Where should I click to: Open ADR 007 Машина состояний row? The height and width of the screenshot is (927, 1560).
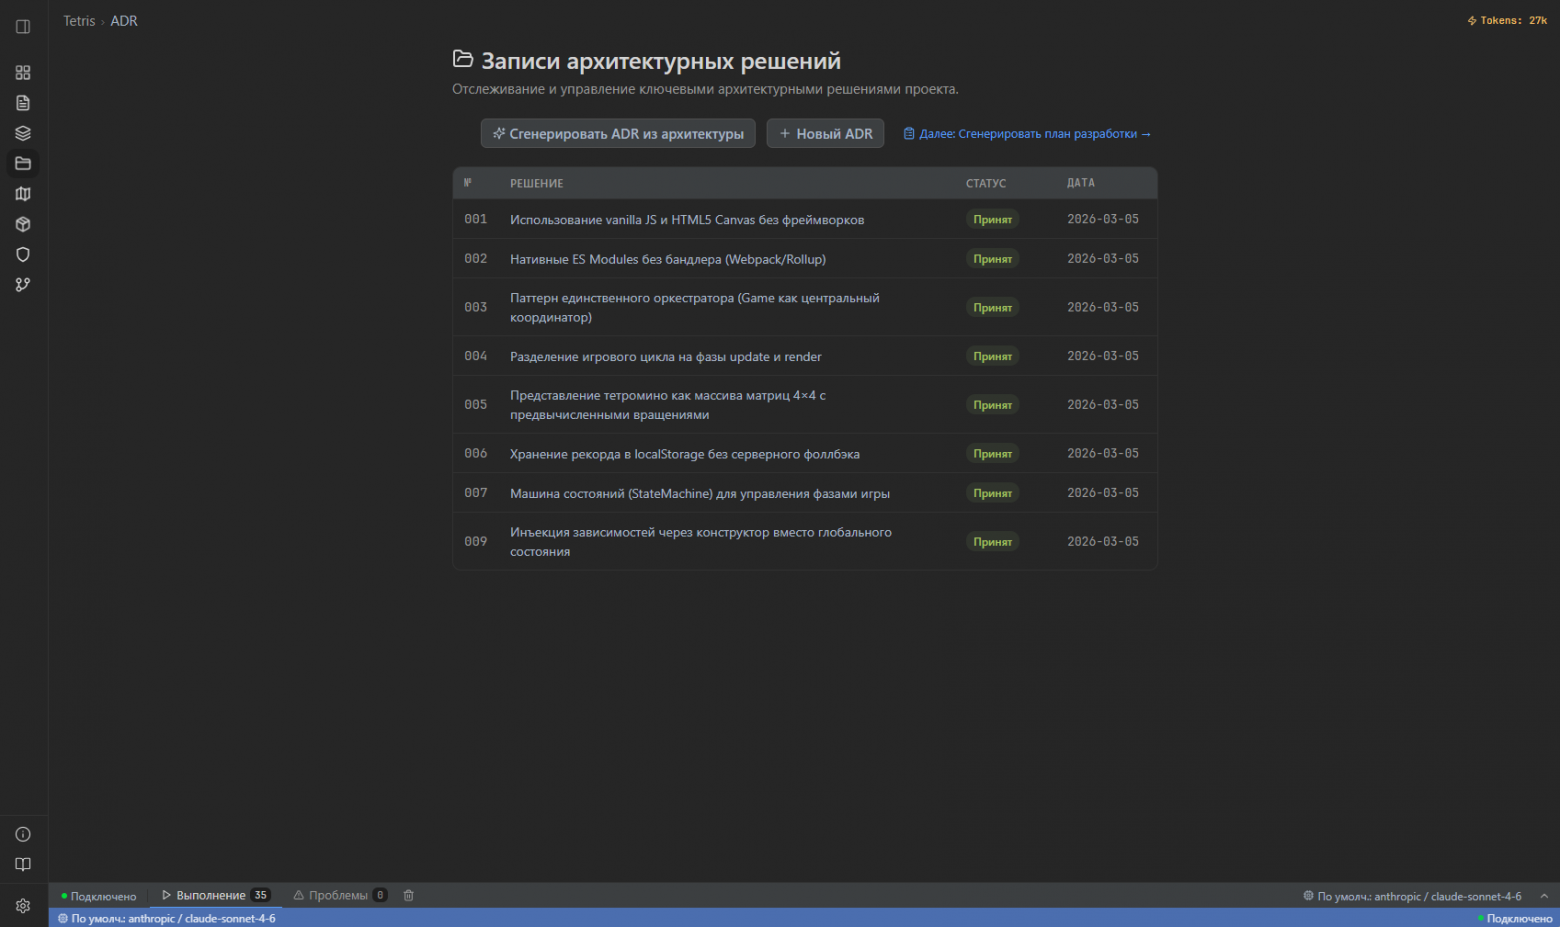(805, 493)
